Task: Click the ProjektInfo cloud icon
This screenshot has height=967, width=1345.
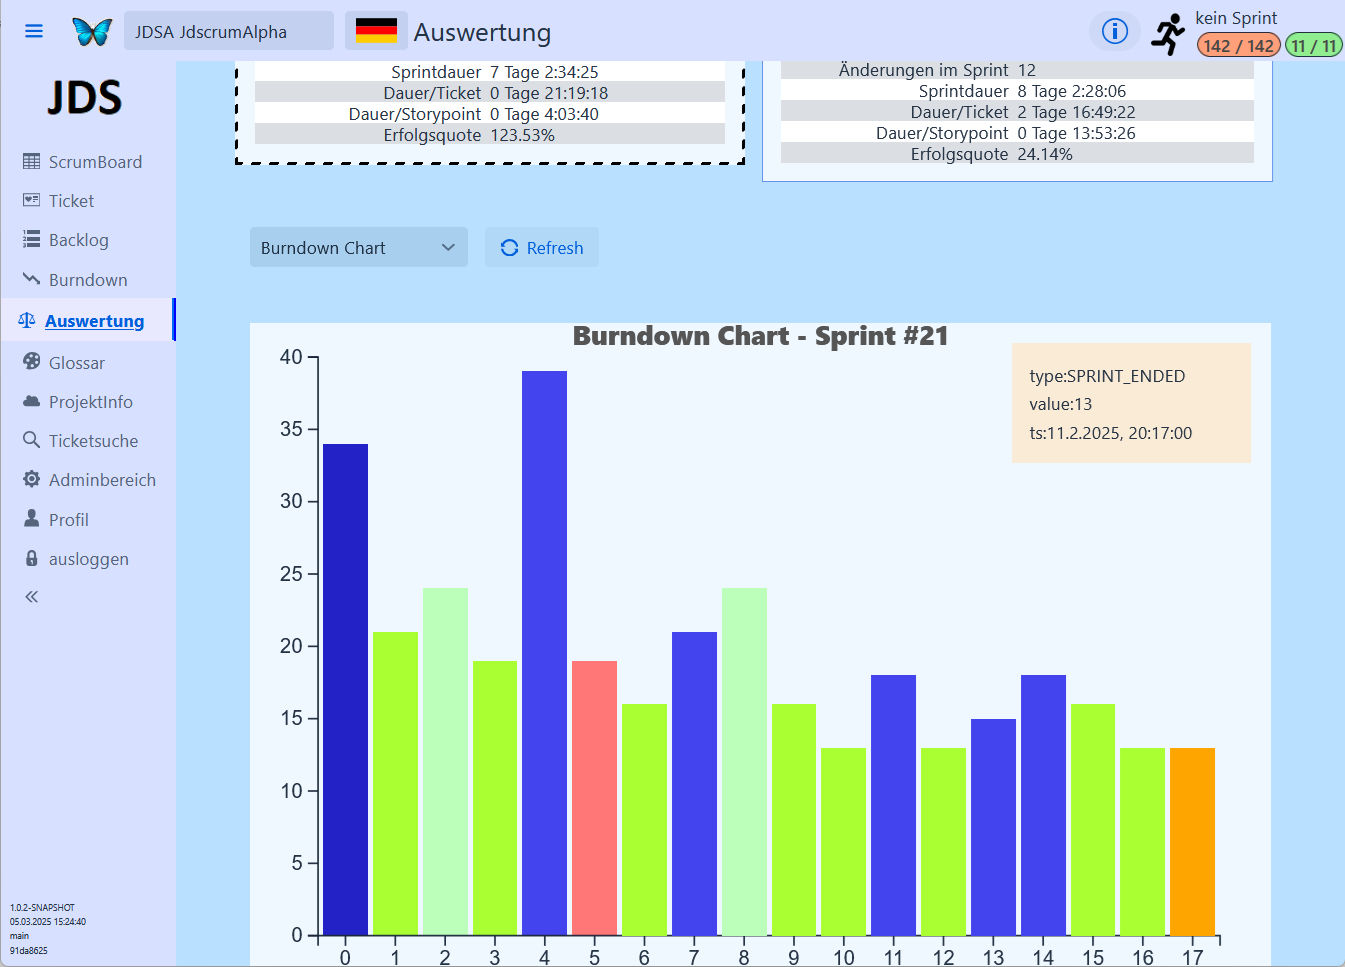Action: 32,401
